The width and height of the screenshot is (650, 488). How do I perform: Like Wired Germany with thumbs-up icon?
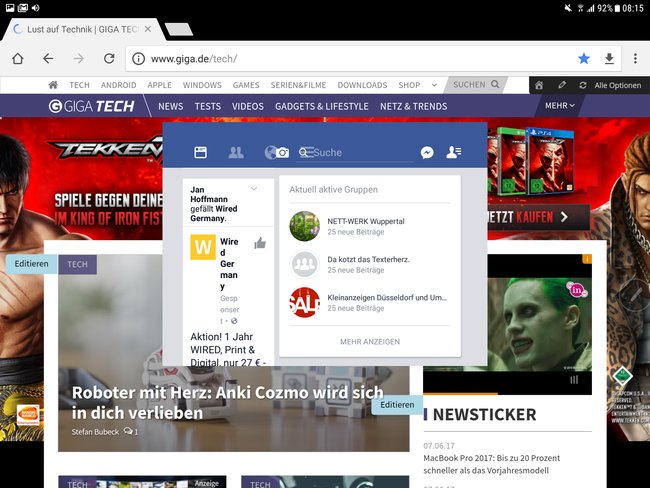(x=260, y=243)
